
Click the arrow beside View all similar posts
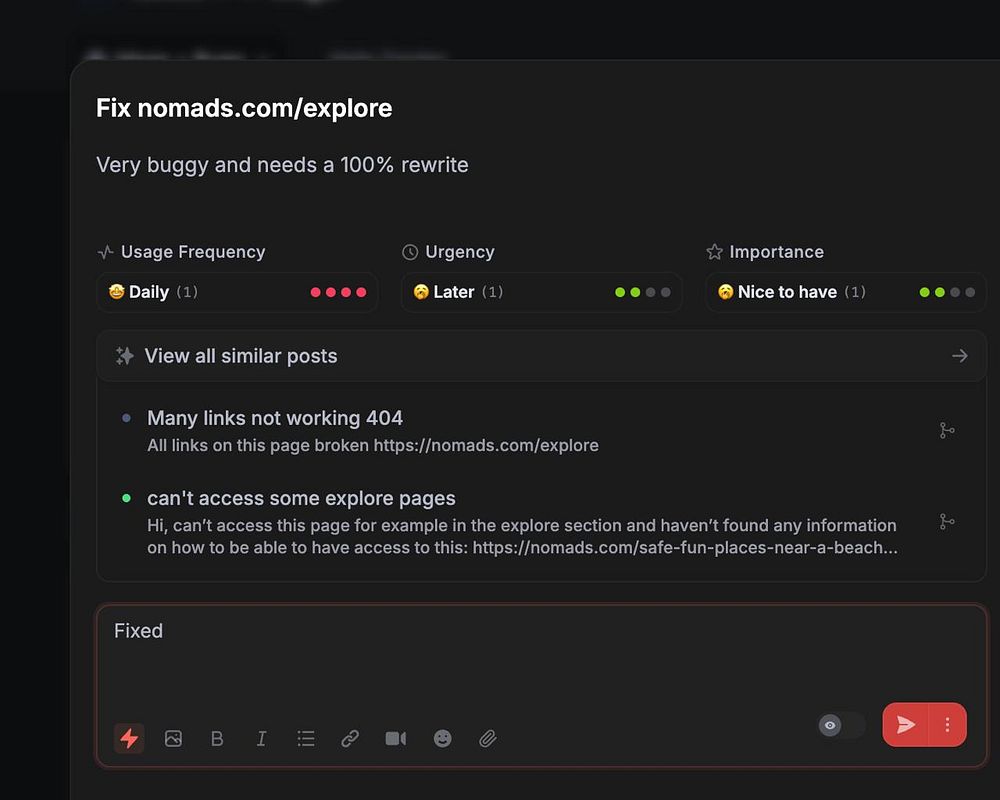point(960,356)
